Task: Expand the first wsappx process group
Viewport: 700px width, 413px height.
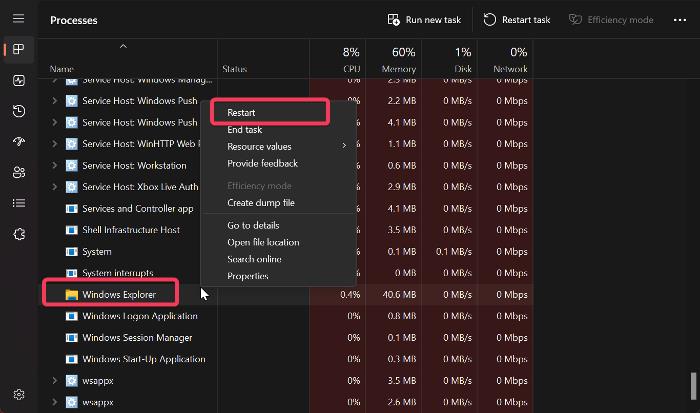Action: coord(54,380)
